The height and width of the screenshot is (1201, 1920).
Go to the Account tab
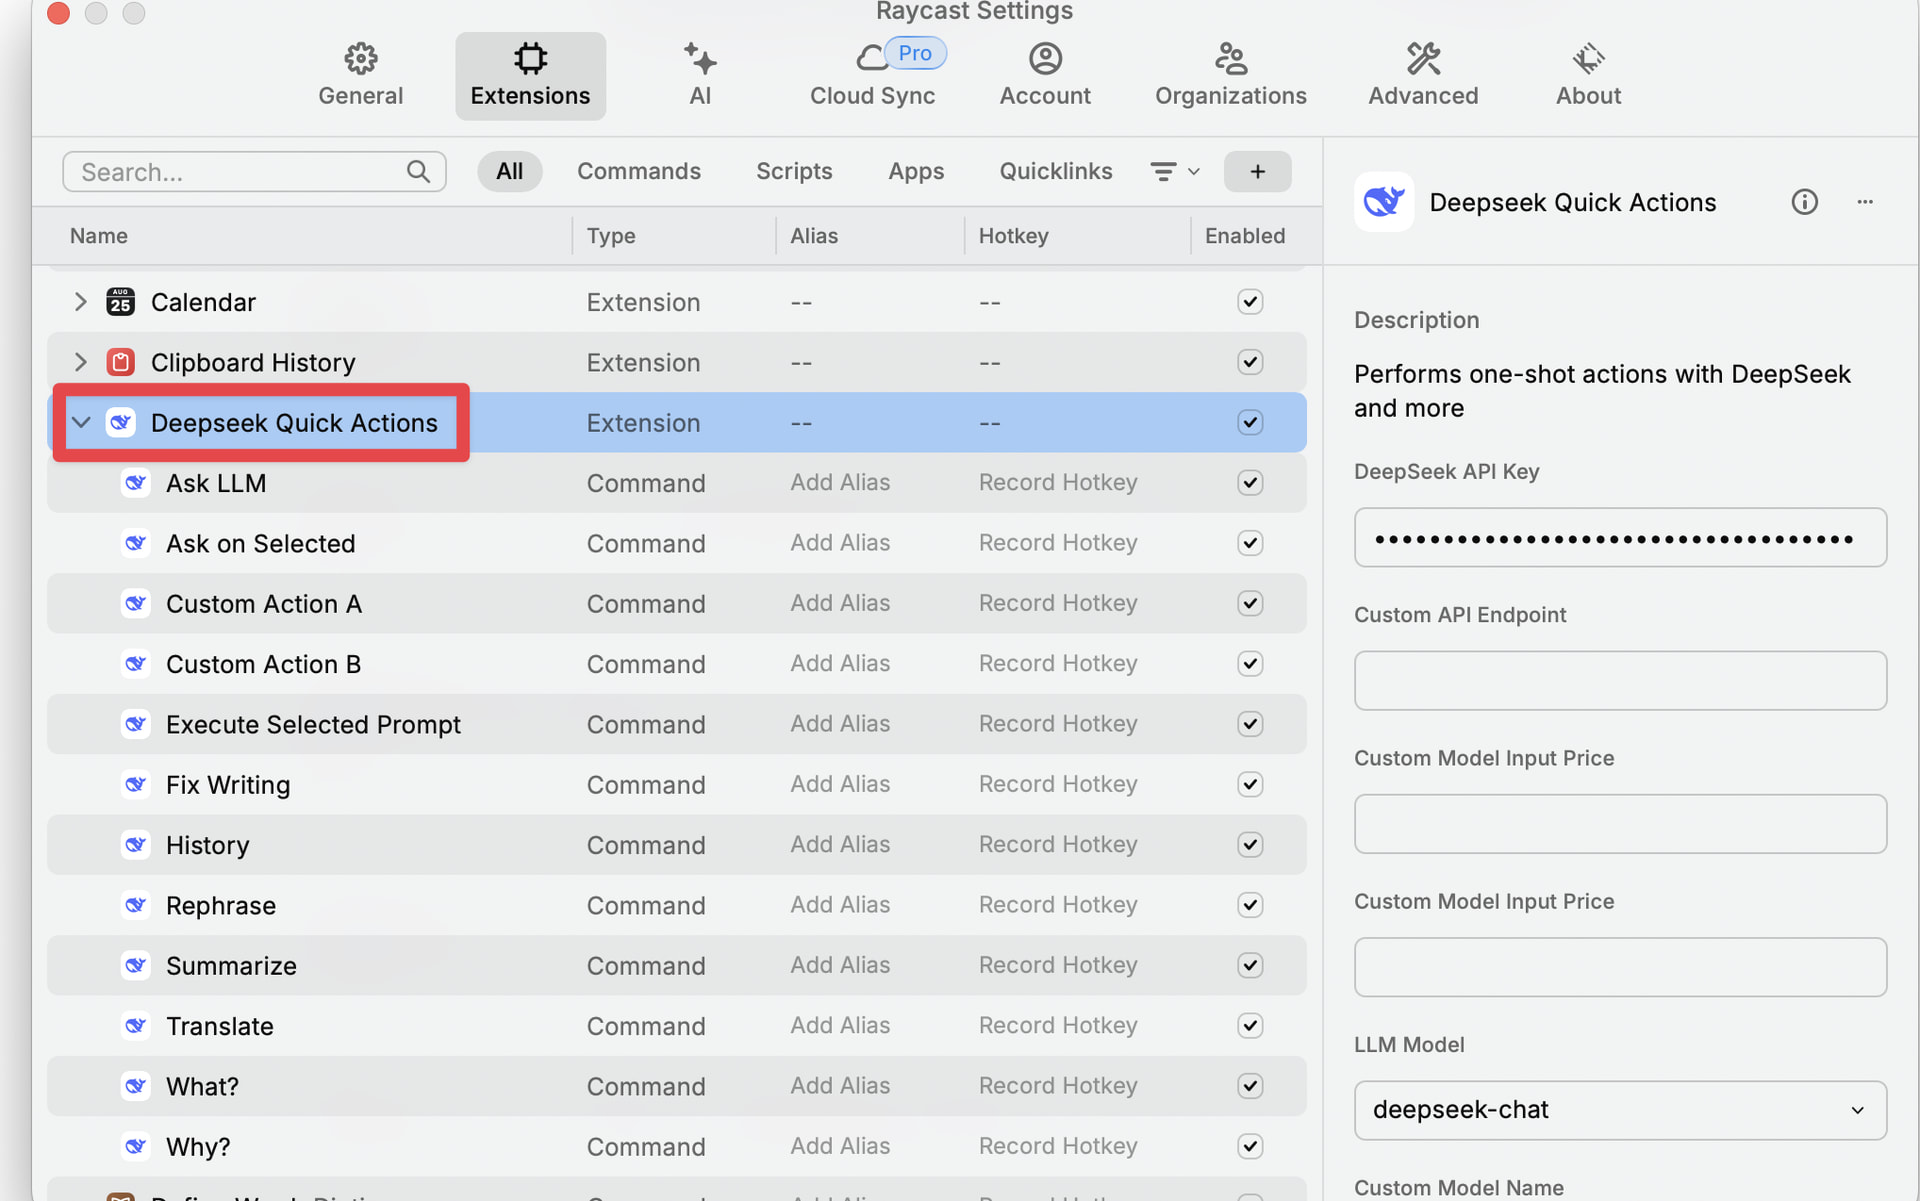tap(1045, 75)
